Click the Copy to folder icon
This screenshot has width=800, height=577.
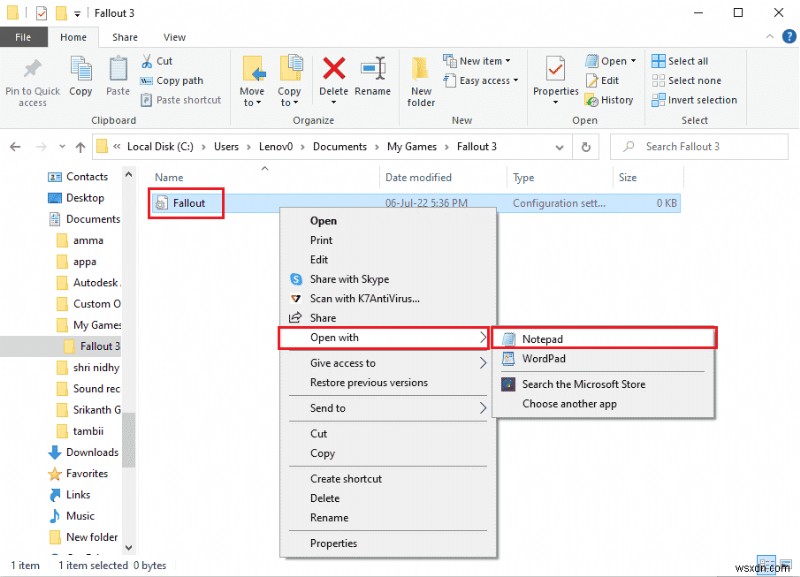(290, 69)
